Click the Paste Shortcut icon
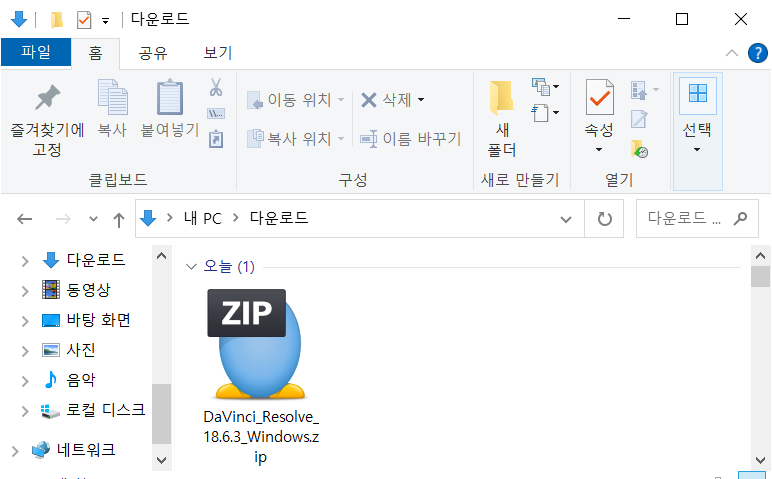Viewport: 772px width, 479px height. [216, 139]
